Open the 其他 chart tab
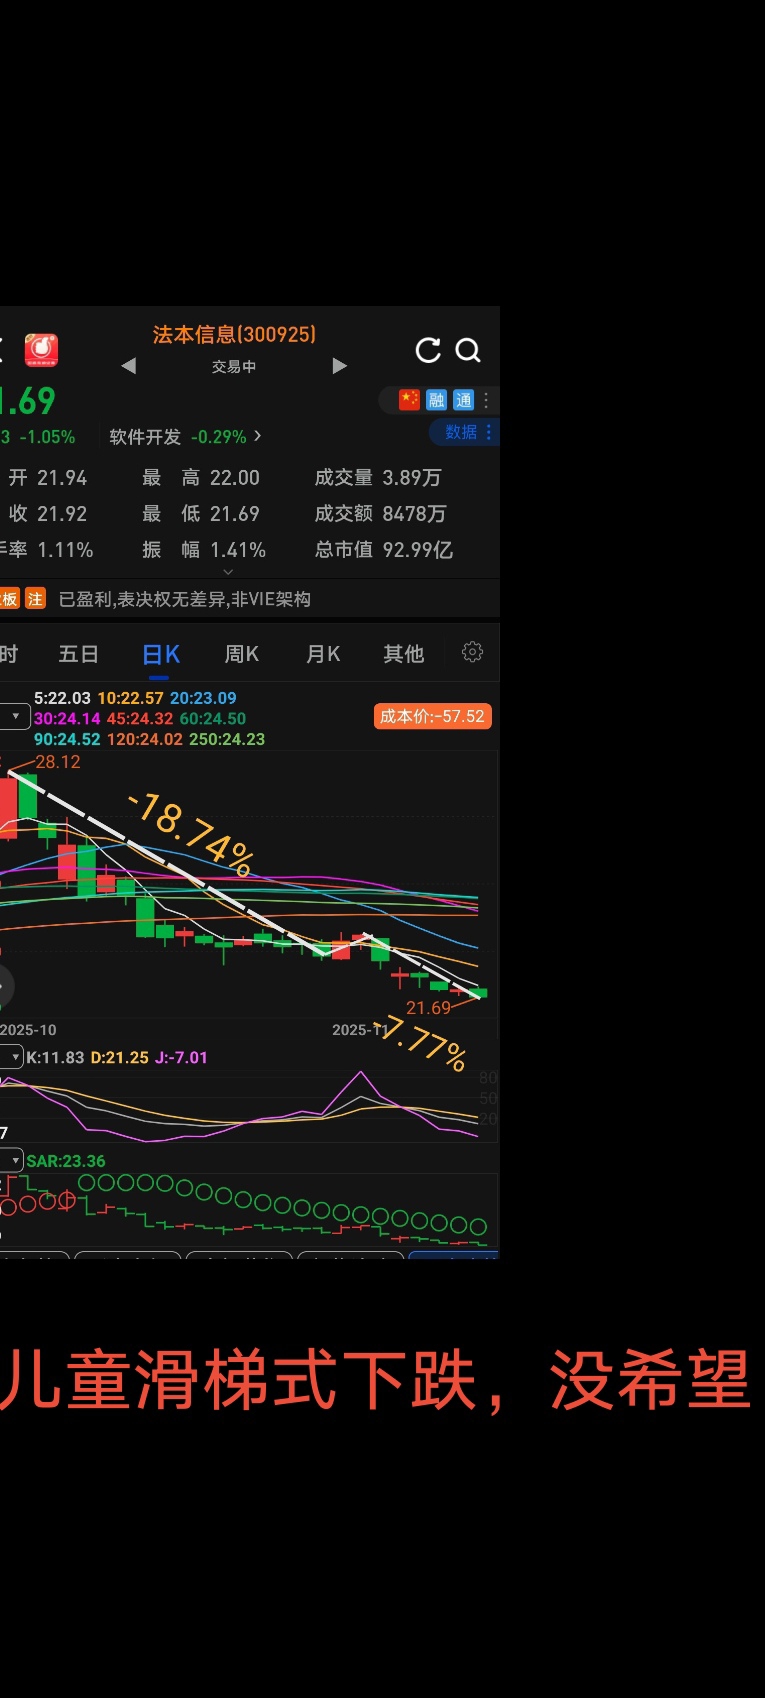The width and height of the screenshot is (765, 1698). click(x=404, y=654)
